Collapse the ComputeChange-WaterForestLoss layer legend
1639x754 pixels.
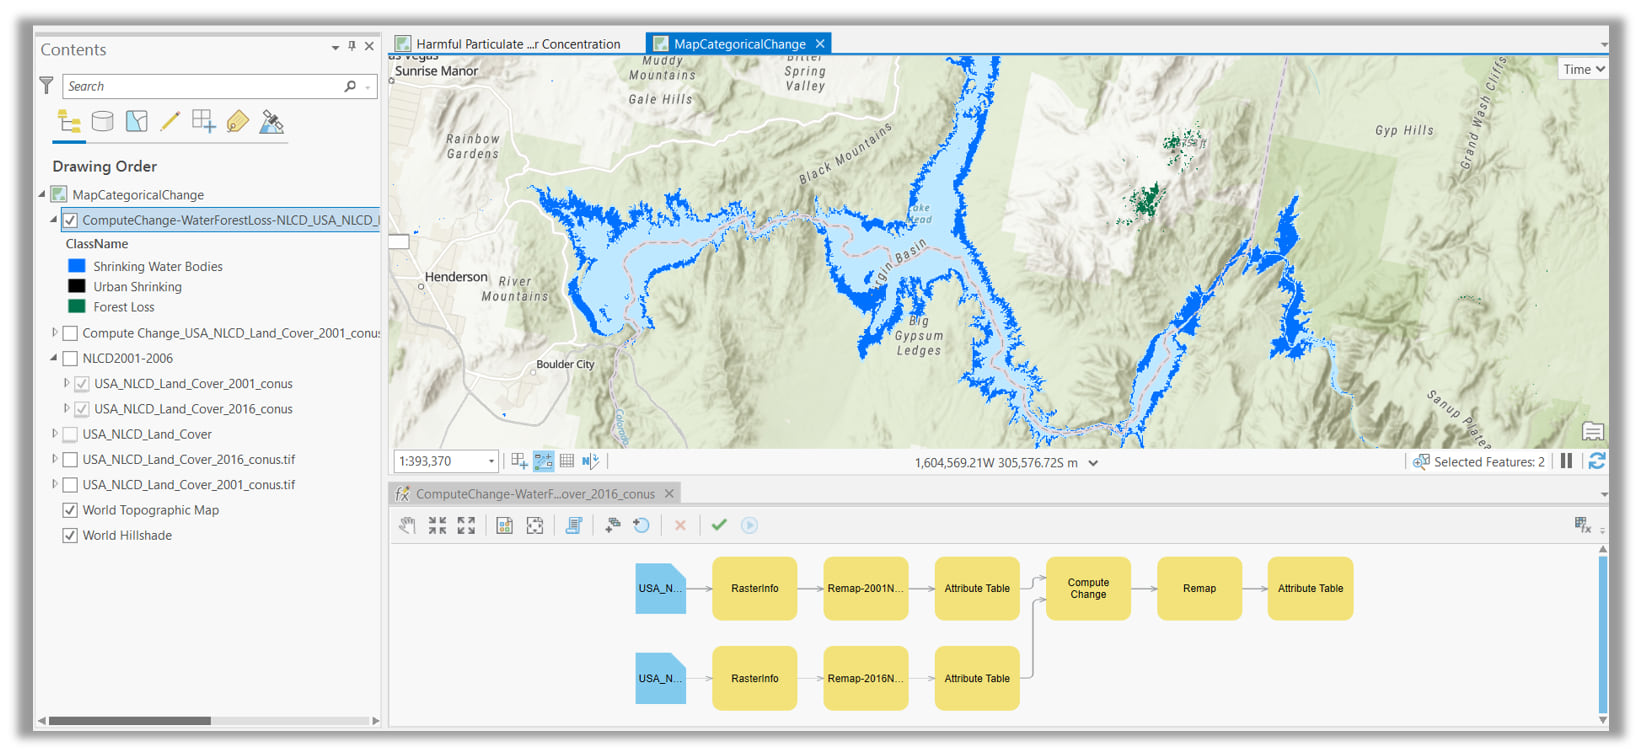tap(54, 219)
